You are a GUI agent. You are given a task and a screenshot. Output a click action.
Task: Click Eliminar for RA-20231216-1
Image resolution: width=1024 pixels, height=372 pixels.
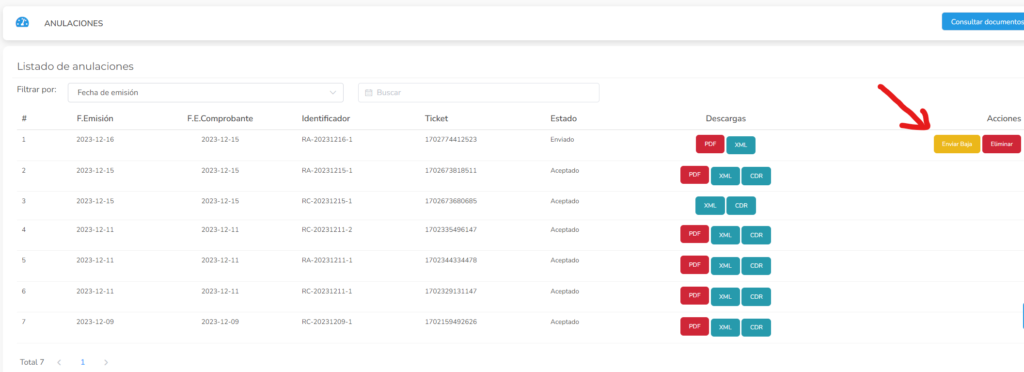(x=1001, y=145)
